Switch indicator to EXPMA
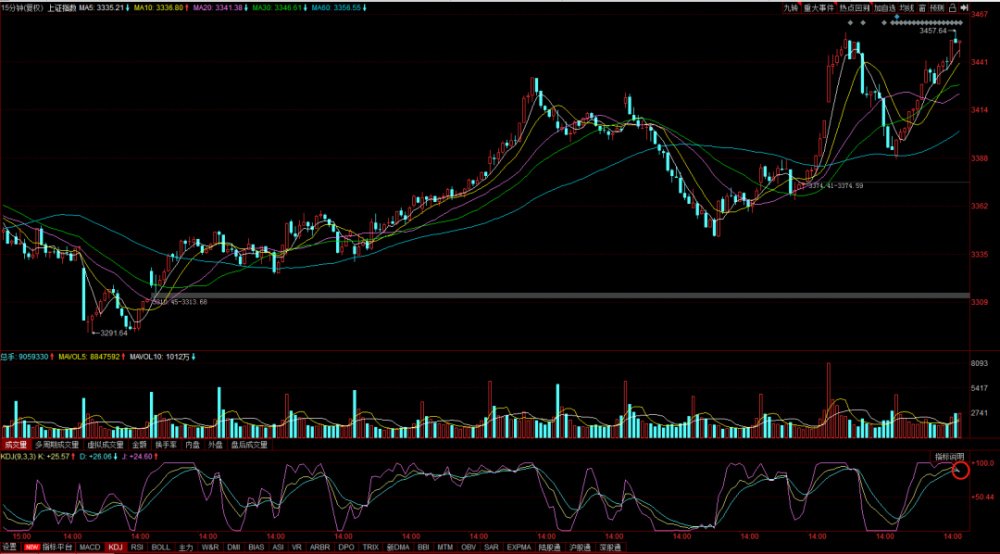This screenshot has height=554, width=1000. tap(519, 547)
